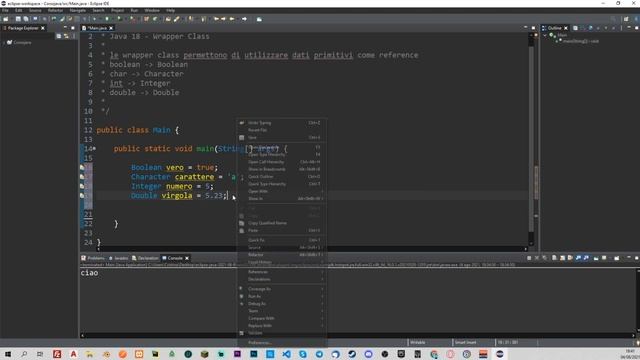
Task: Close the Outline view
Action: (566, 28)
